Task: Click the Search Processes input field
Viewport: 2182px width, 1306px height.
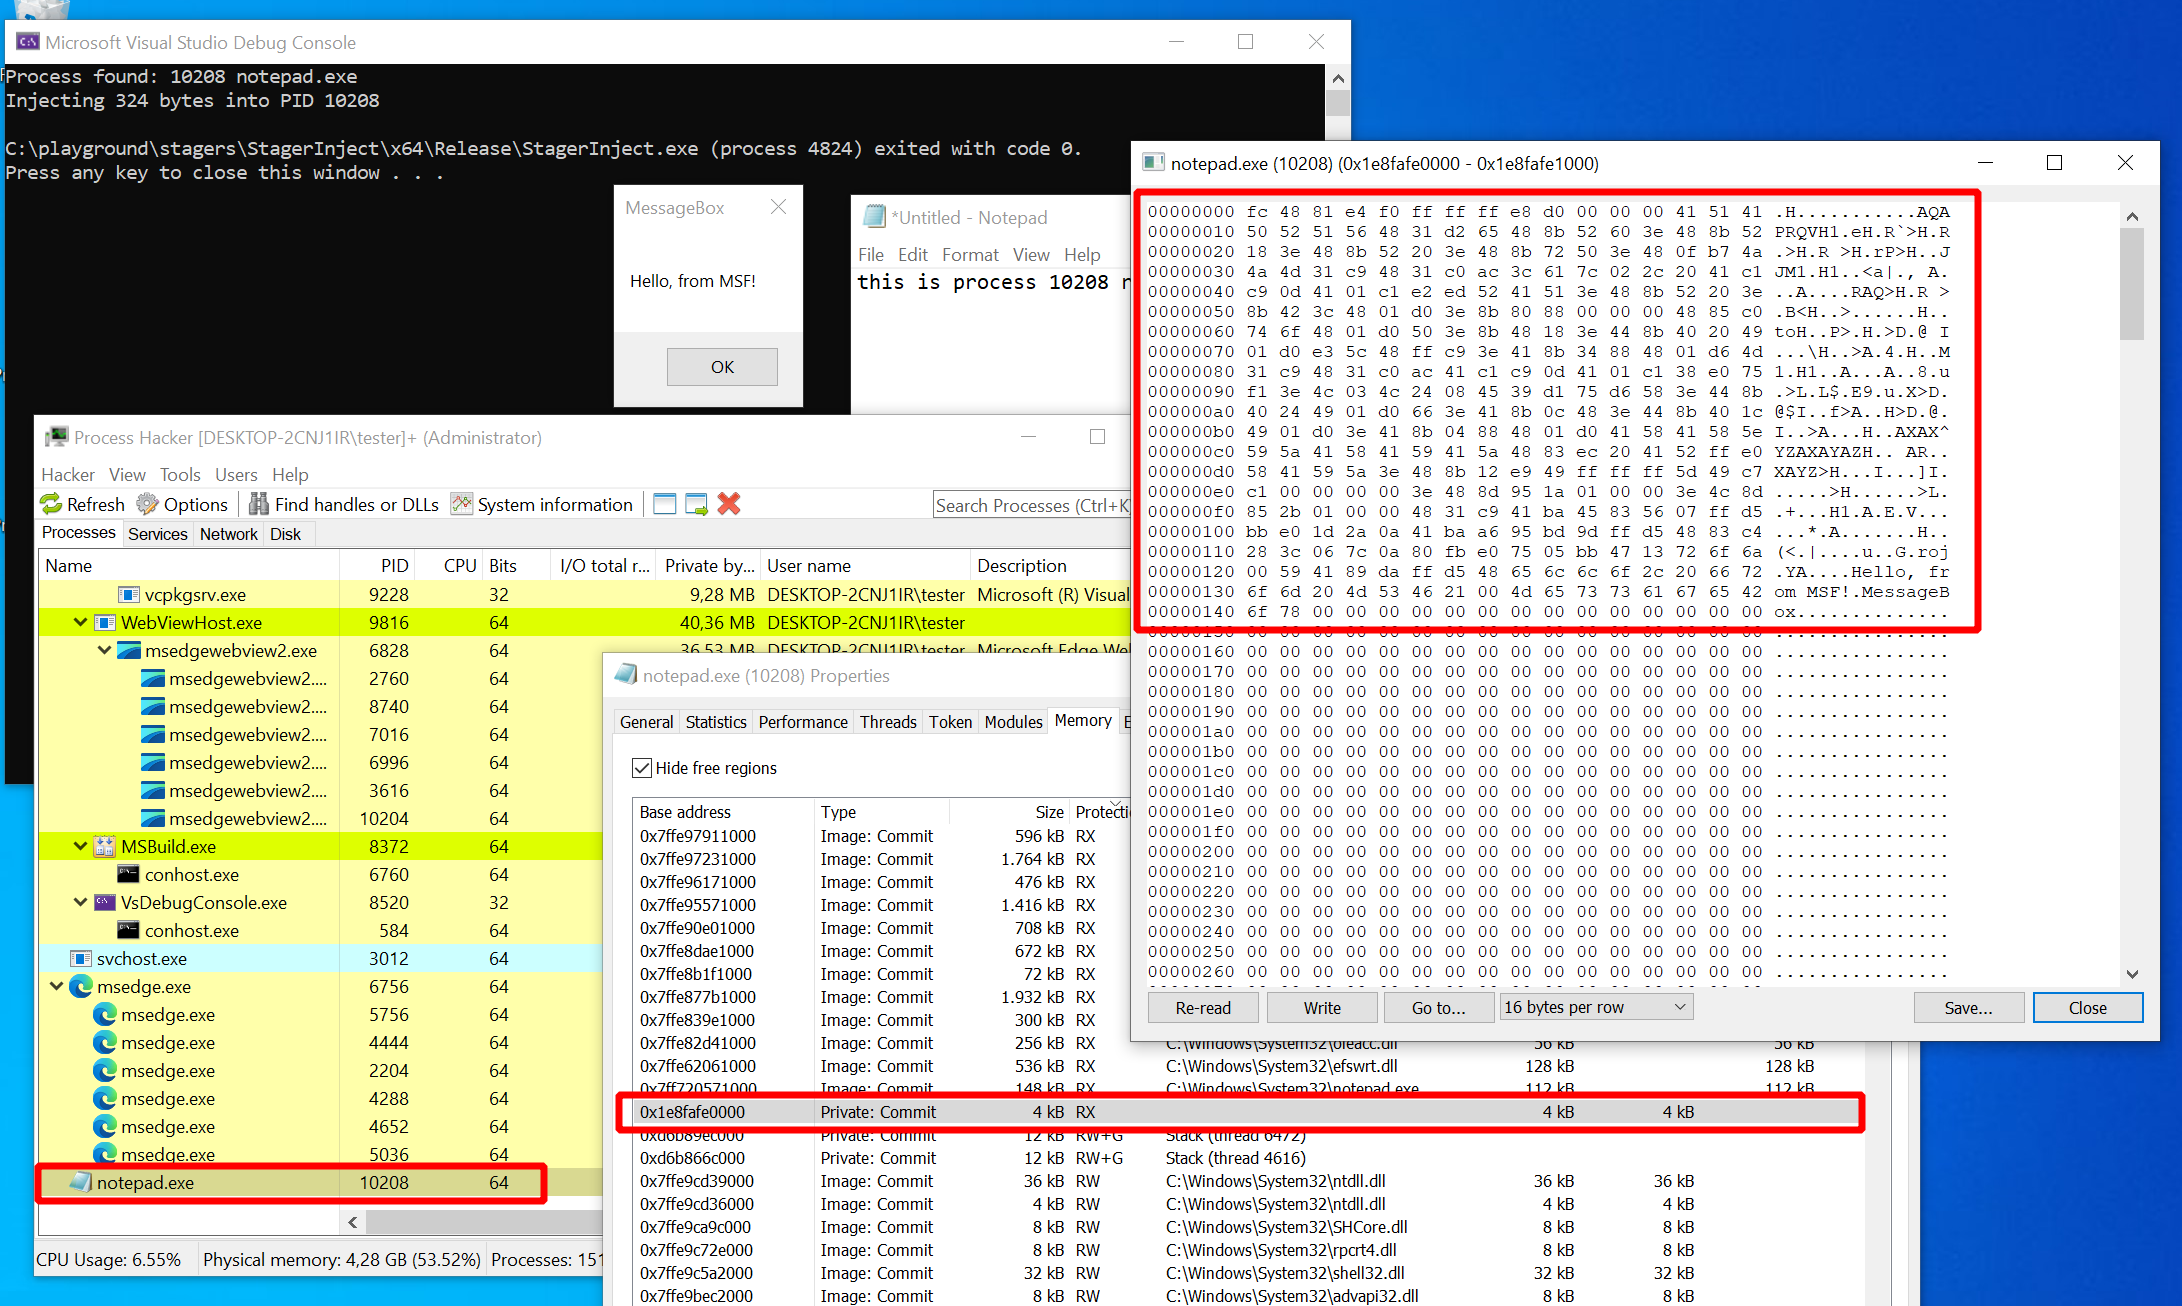Action: pyautogui.click(x=1031, y=505)
